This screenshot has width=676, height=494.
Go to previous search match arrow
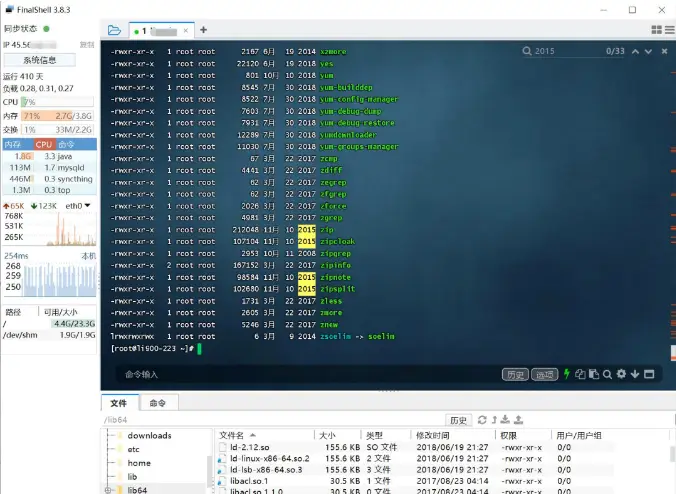point(635,51)
